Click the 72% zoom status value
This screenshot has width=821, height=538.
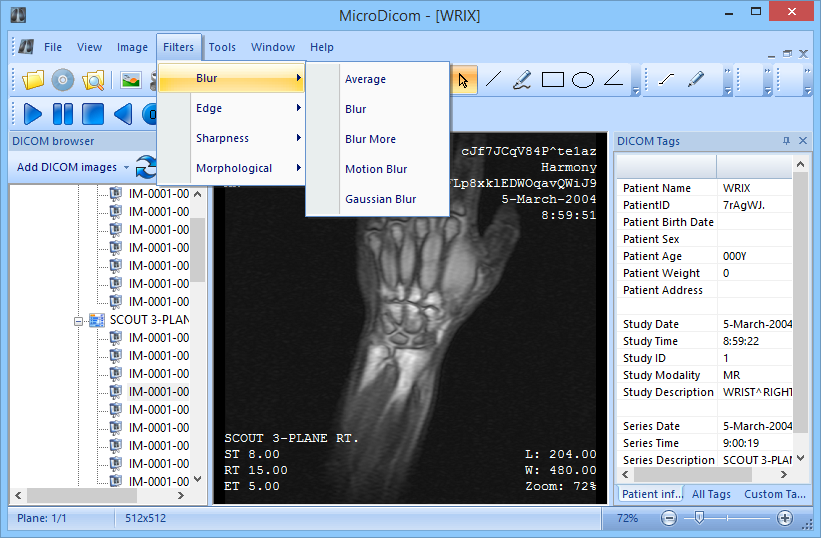pyautogui.click(x=627, y=518)
